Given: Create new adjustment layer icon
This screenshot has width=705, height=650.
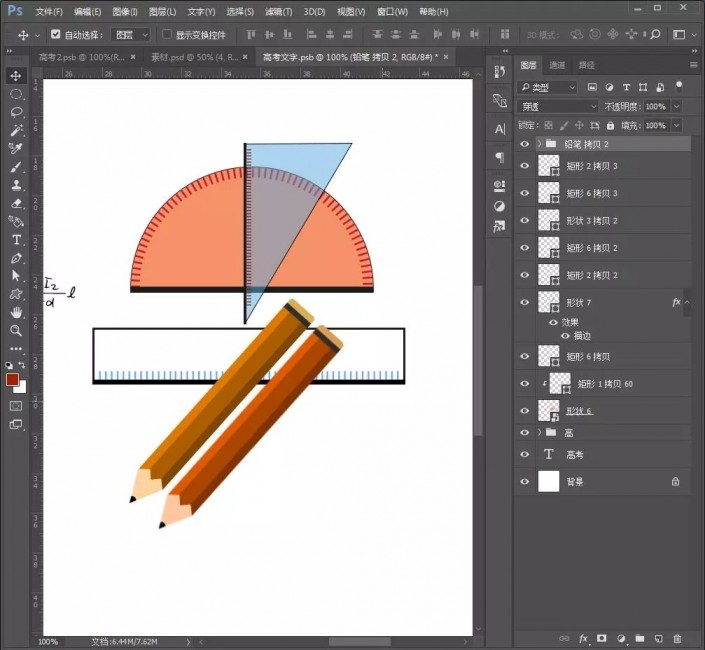Looking at the screenshot, I should click(x=621, y=638).
